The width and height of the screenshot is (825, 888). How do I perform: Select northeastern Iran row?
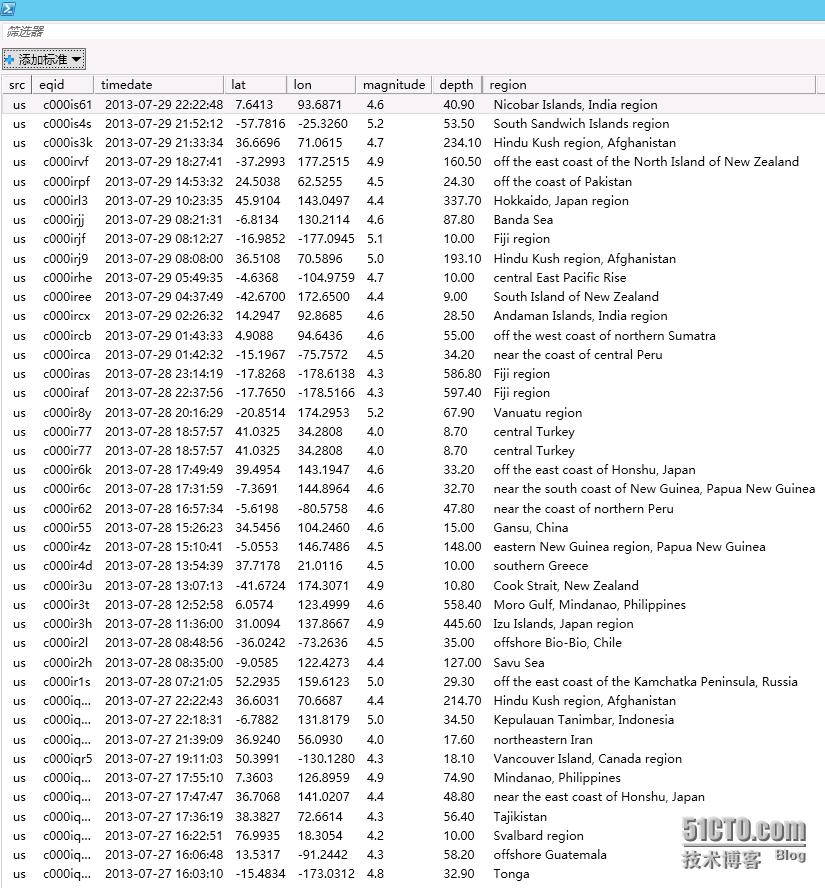[412, 740]
